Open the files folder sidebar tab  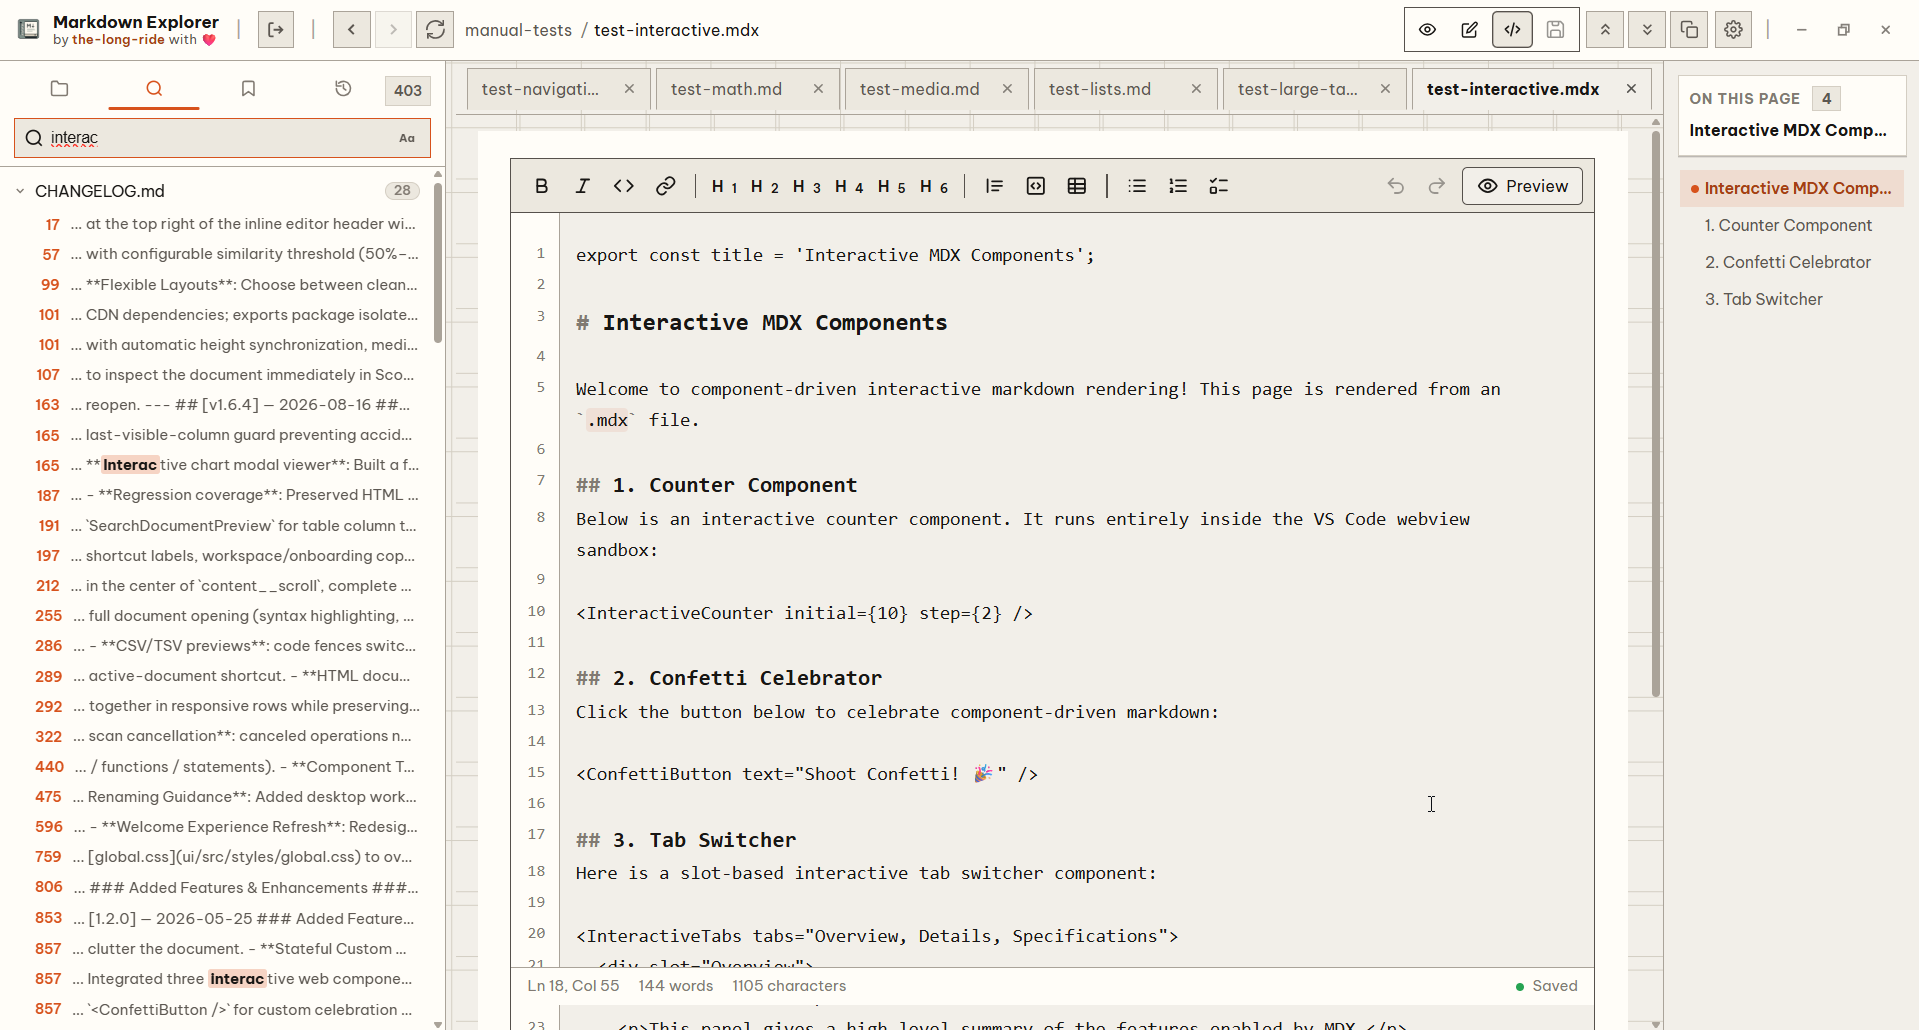pyautogui.click(x=60, y=89)
